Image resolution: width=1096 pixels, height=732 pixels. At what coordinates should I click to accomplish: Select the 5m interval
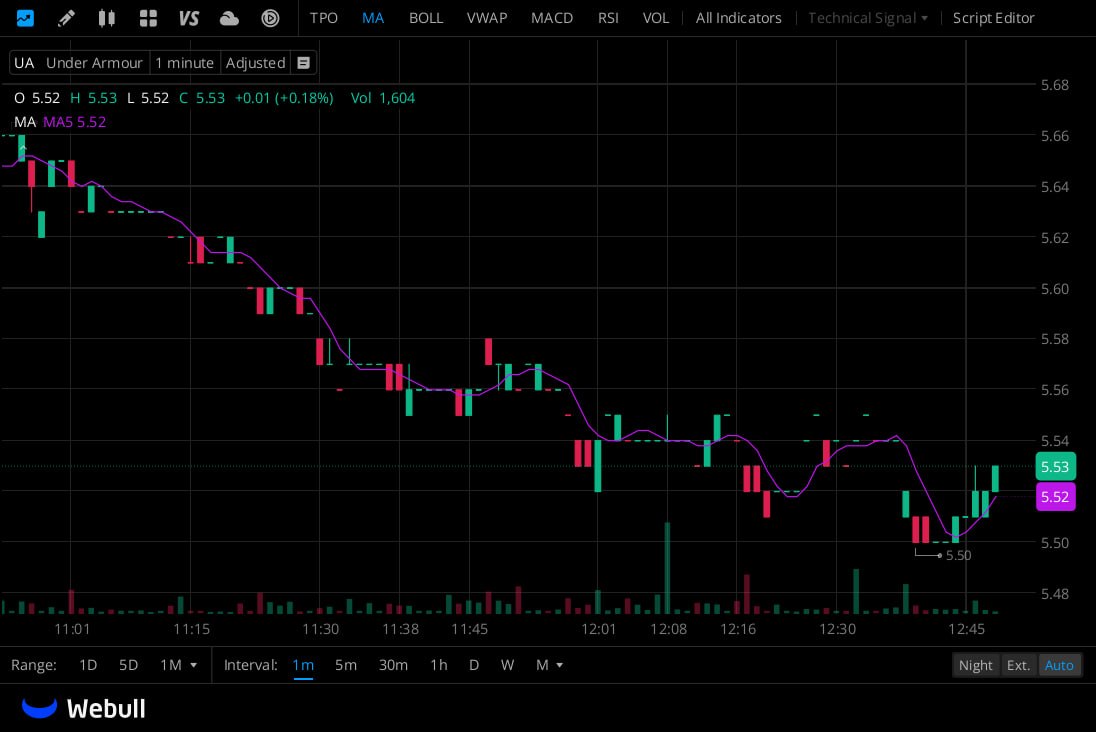(346, 665)
